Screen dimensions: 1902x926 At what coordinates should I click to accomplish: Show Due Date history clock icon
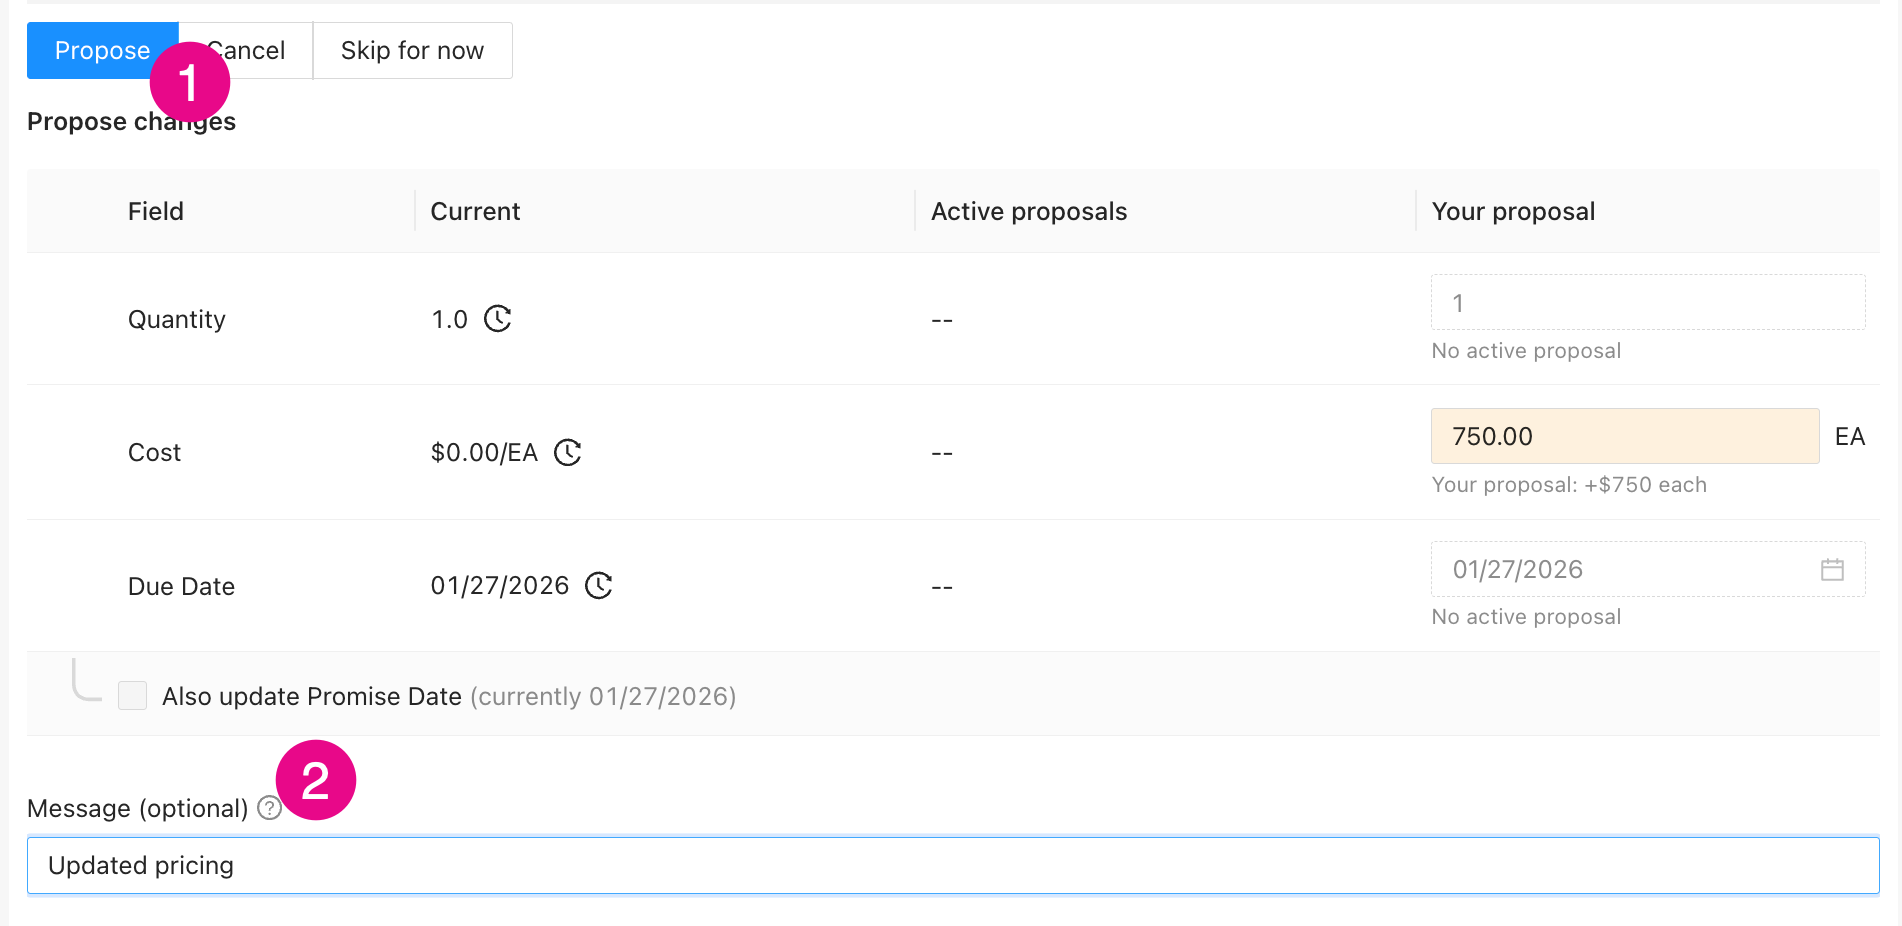599,585
